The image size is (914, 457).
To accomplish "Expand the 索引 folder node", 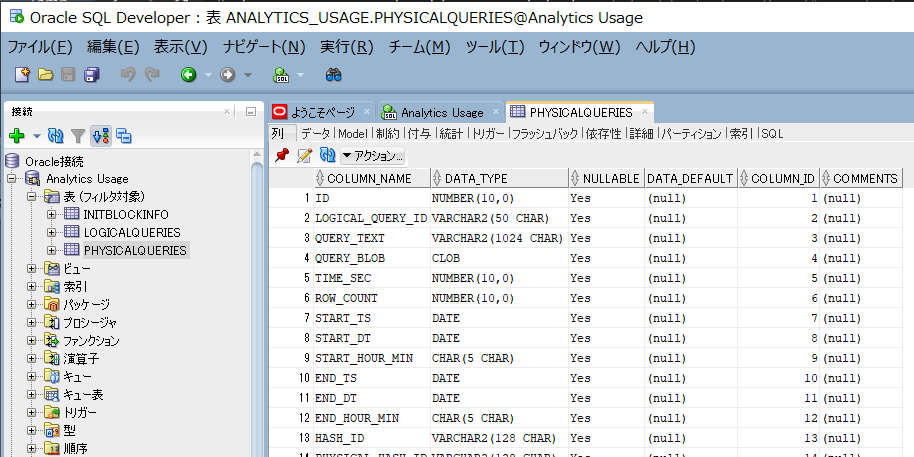I will (32, 287).
